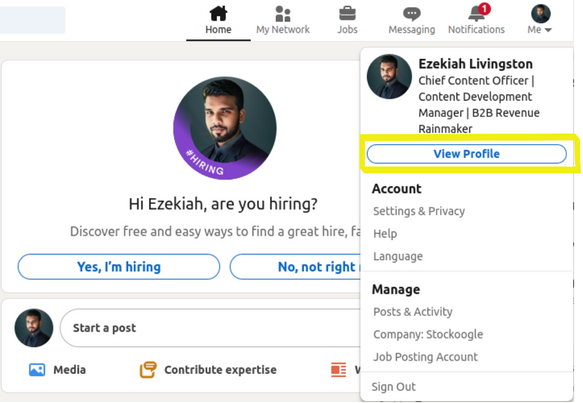This screenshot has height=403, width=583.
Task: Collapse the Me dropdown arrow
Action: pos(548,30)
